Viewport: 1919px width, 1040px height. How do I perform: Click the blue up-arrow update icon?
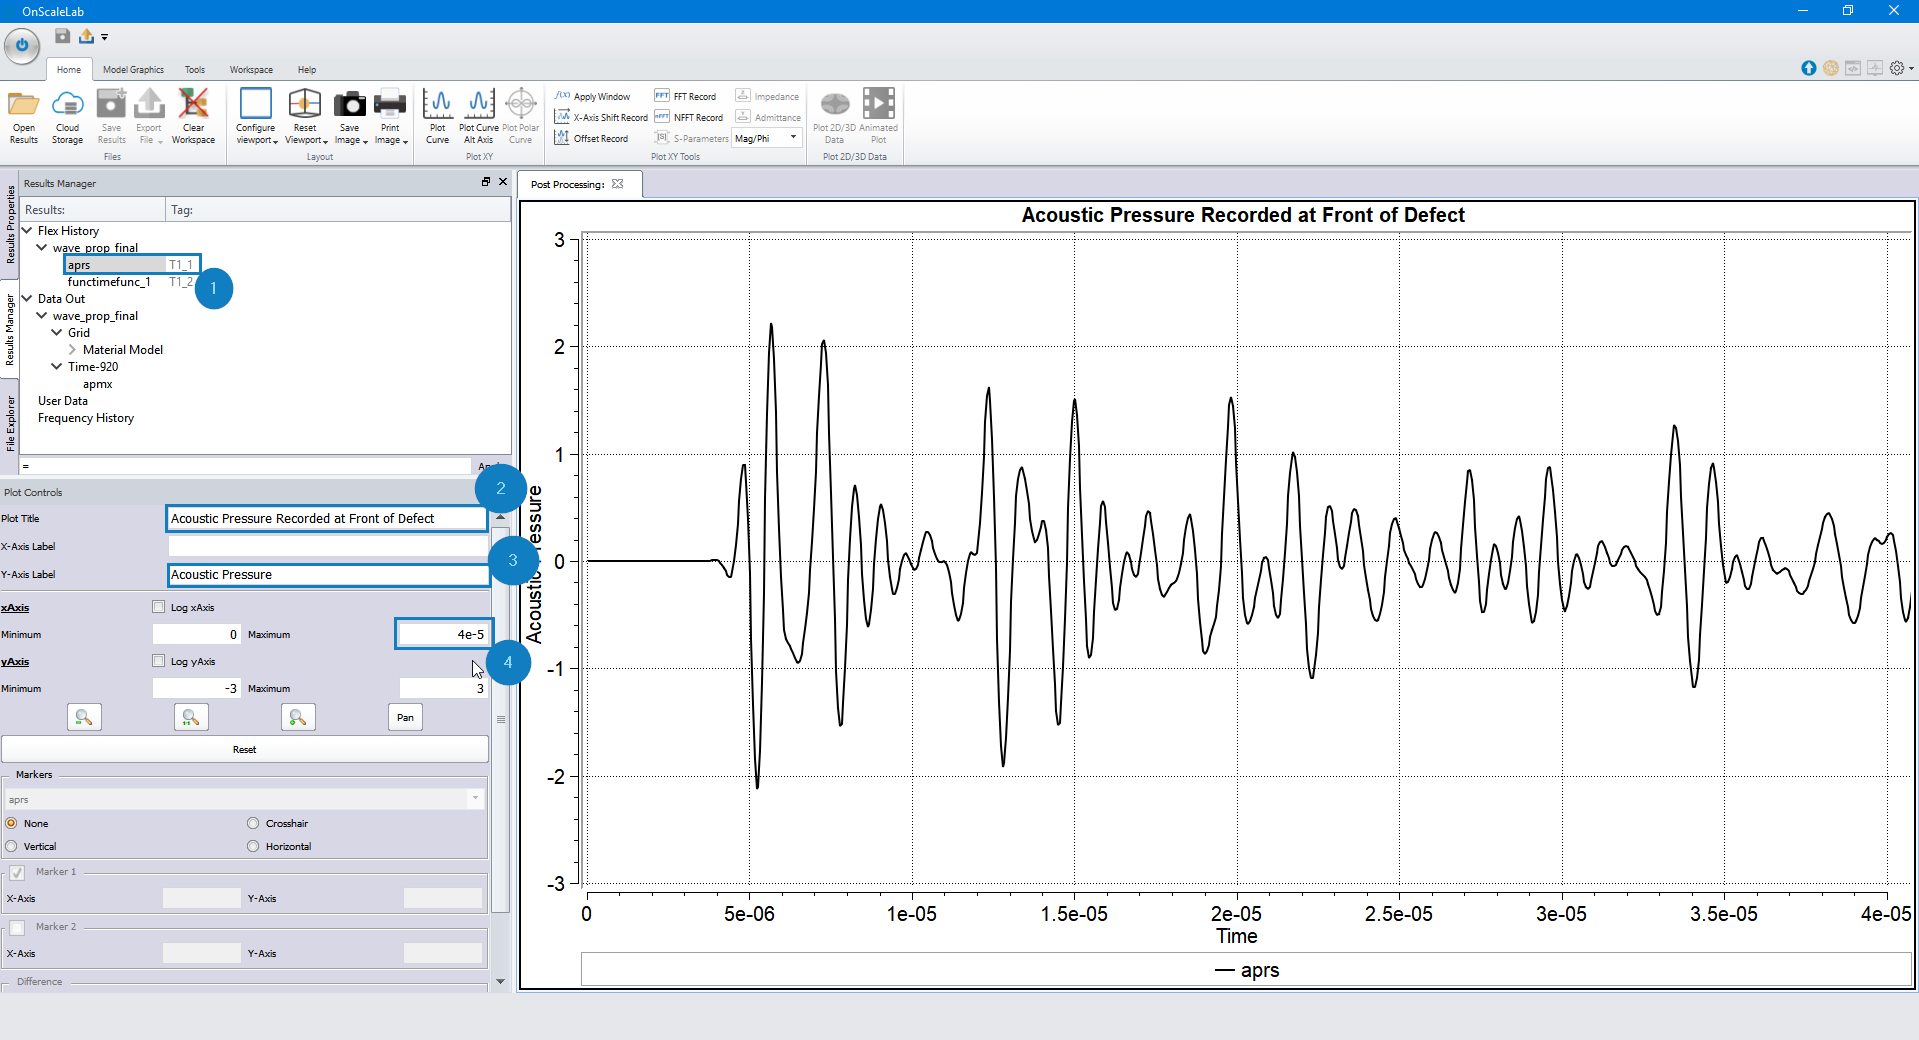[1809, 68]
